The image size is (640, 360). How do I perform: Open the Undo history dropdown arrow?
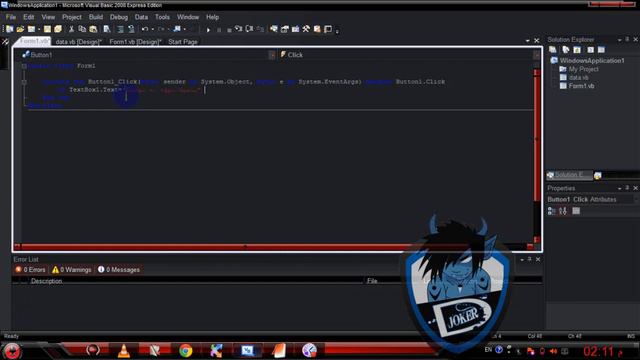point(153,29)
